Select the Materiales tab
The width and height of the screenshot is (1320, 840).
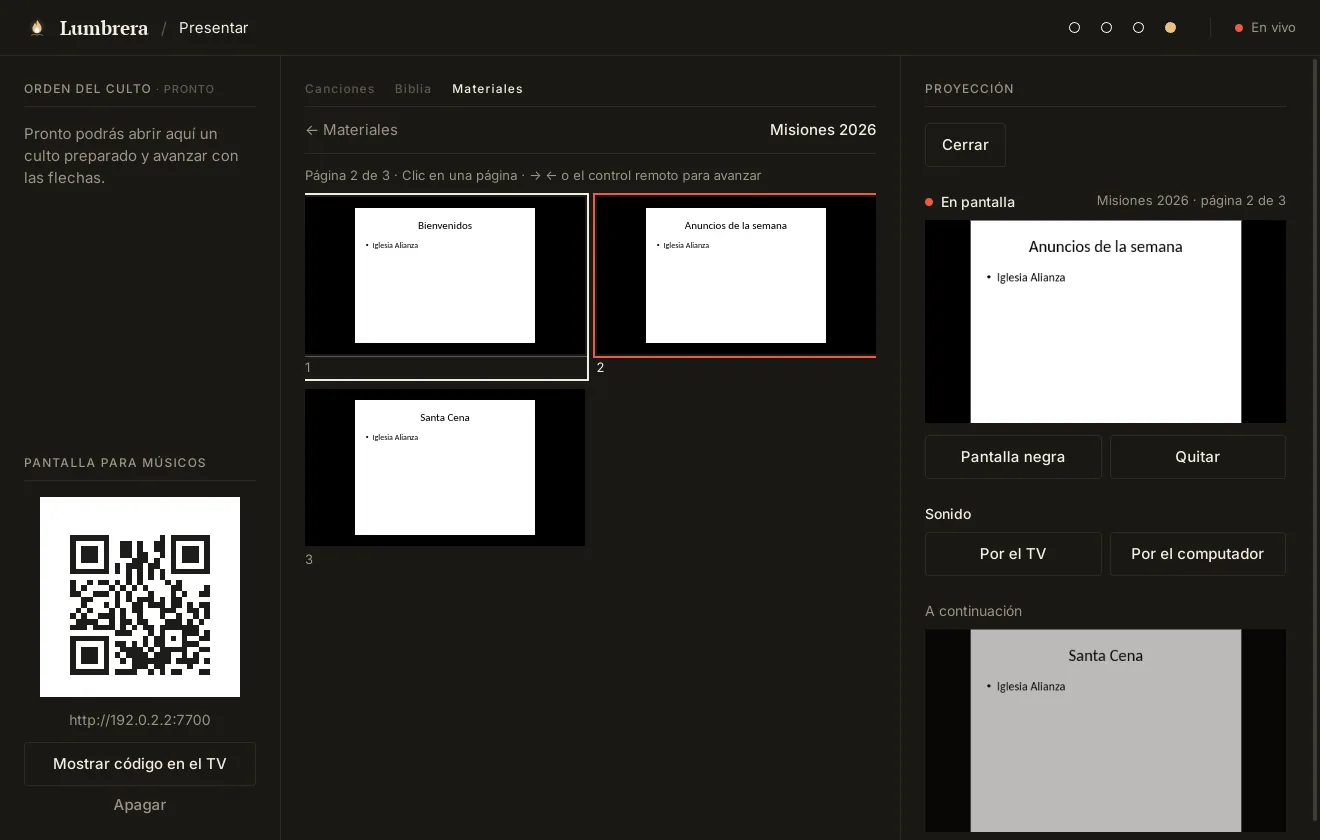point(487,89)
